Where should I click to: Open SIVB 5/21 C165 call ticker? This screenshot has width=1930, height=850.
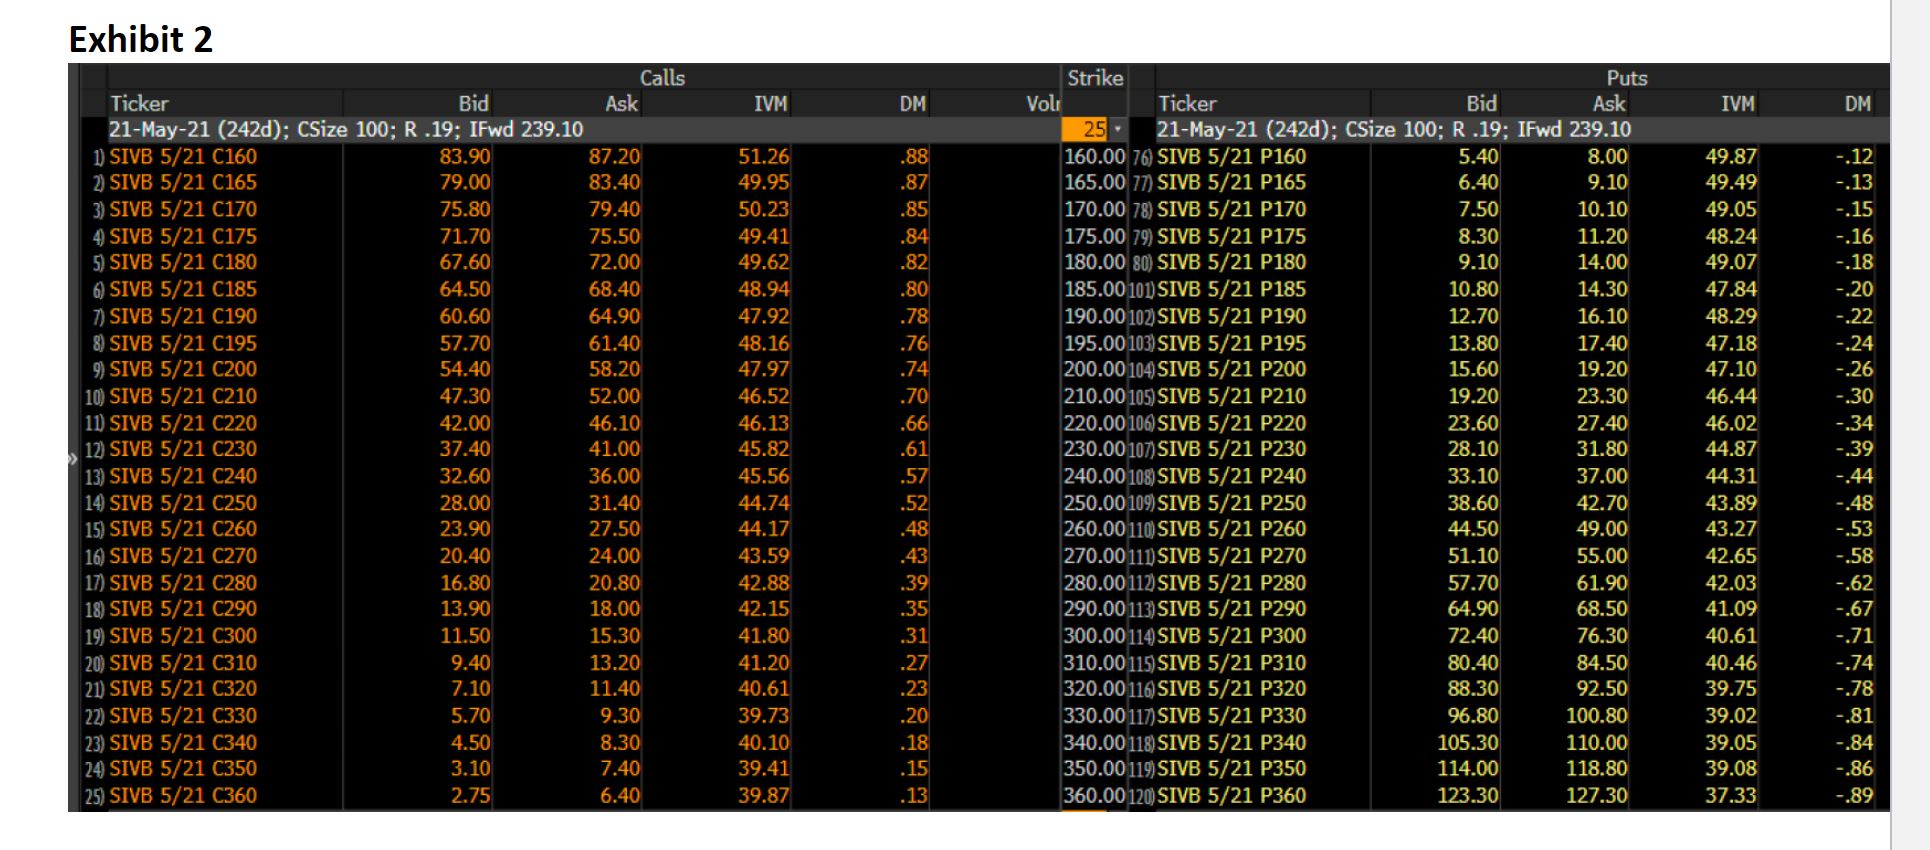(183, 182)
